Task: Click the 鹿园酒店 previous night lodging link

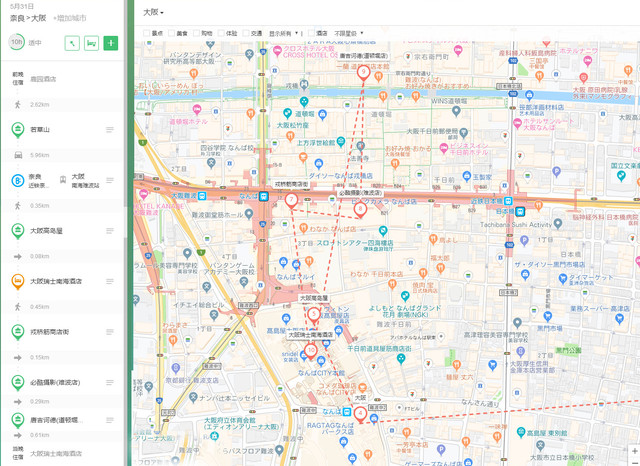Action: (44, 78)
